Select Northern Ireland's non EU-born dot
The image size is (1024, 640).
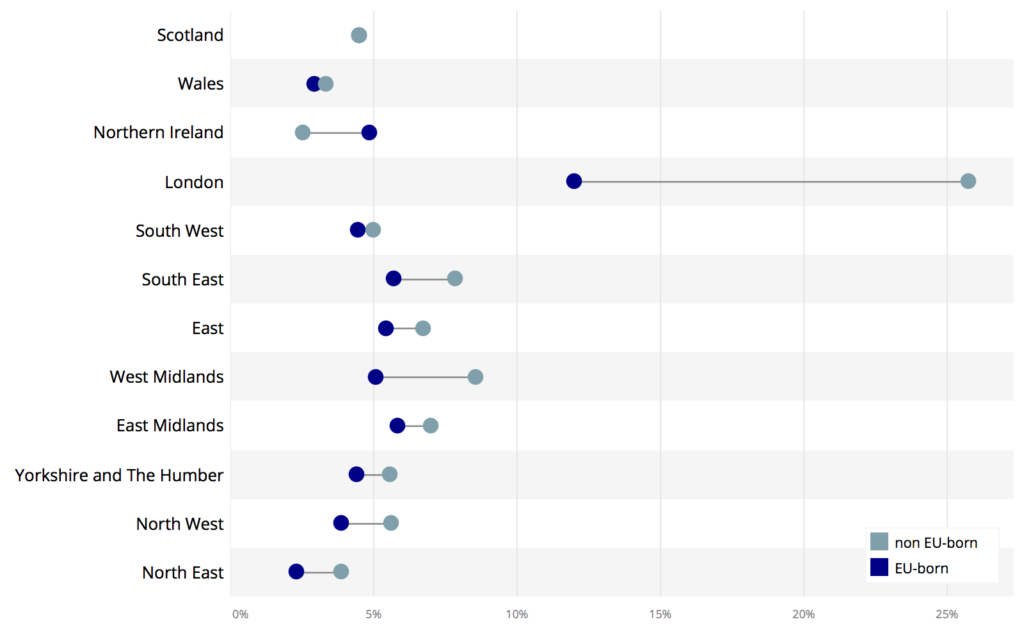tap(303, 132)
